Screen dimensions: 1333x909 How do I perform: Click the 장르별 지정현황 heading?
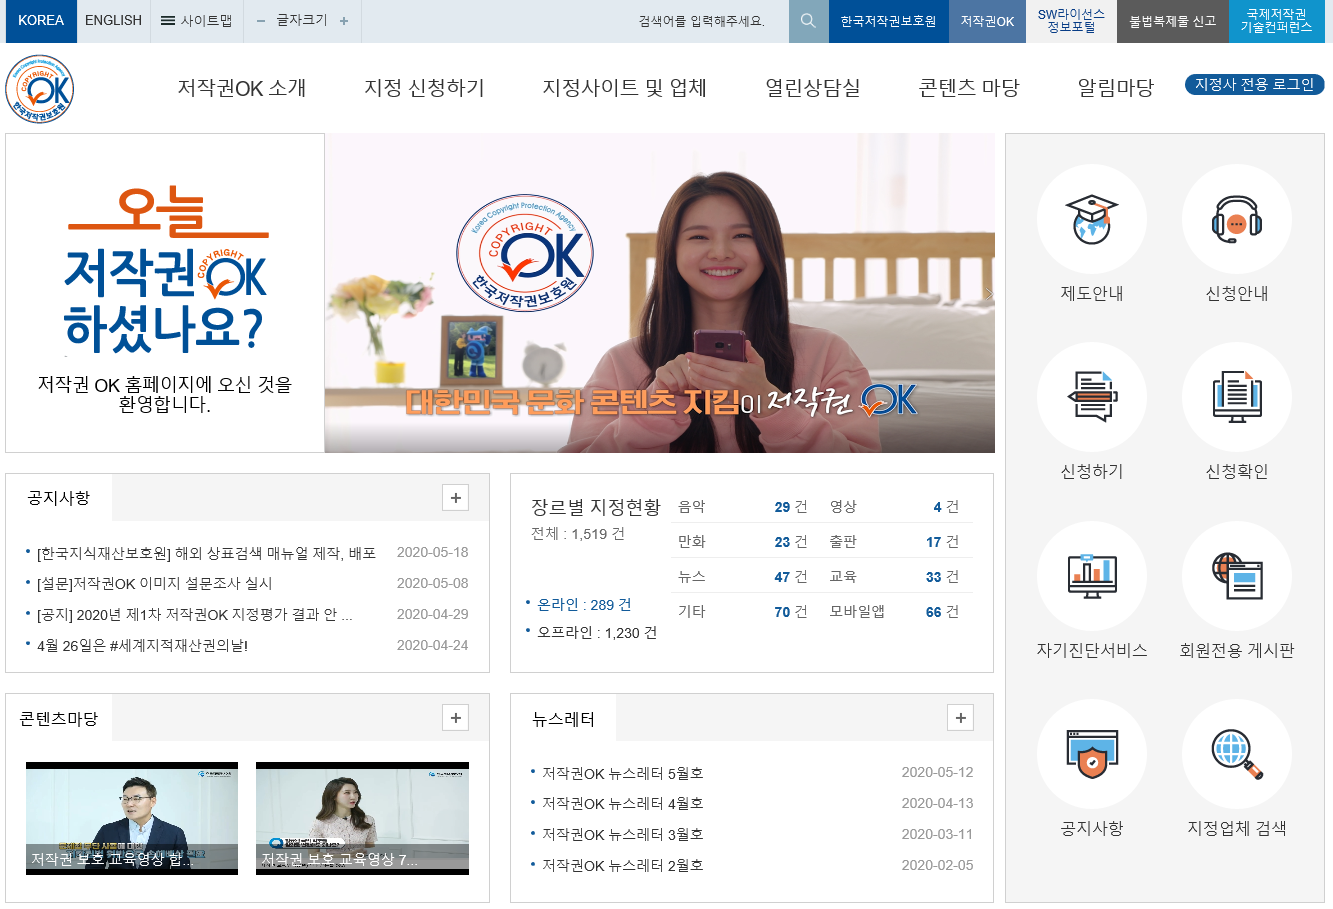tap(596, 507)
